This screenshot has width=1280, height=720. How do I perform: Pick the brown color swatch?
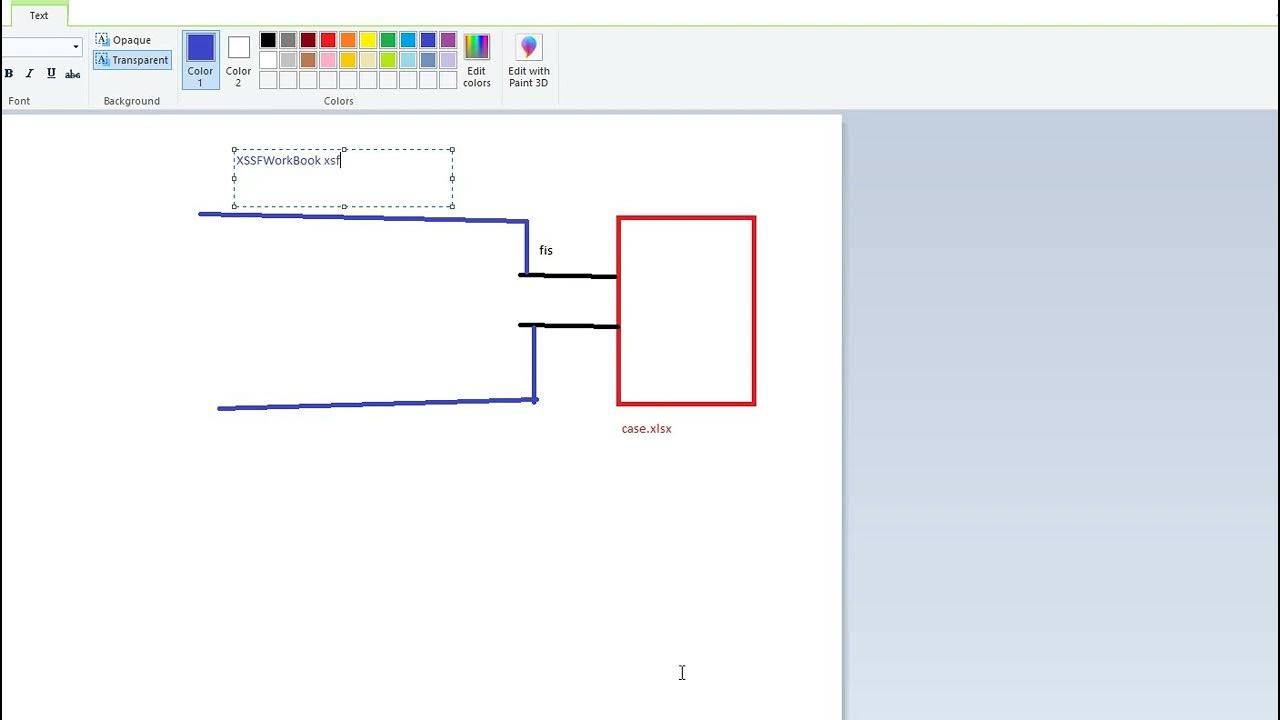pos(308,60)
